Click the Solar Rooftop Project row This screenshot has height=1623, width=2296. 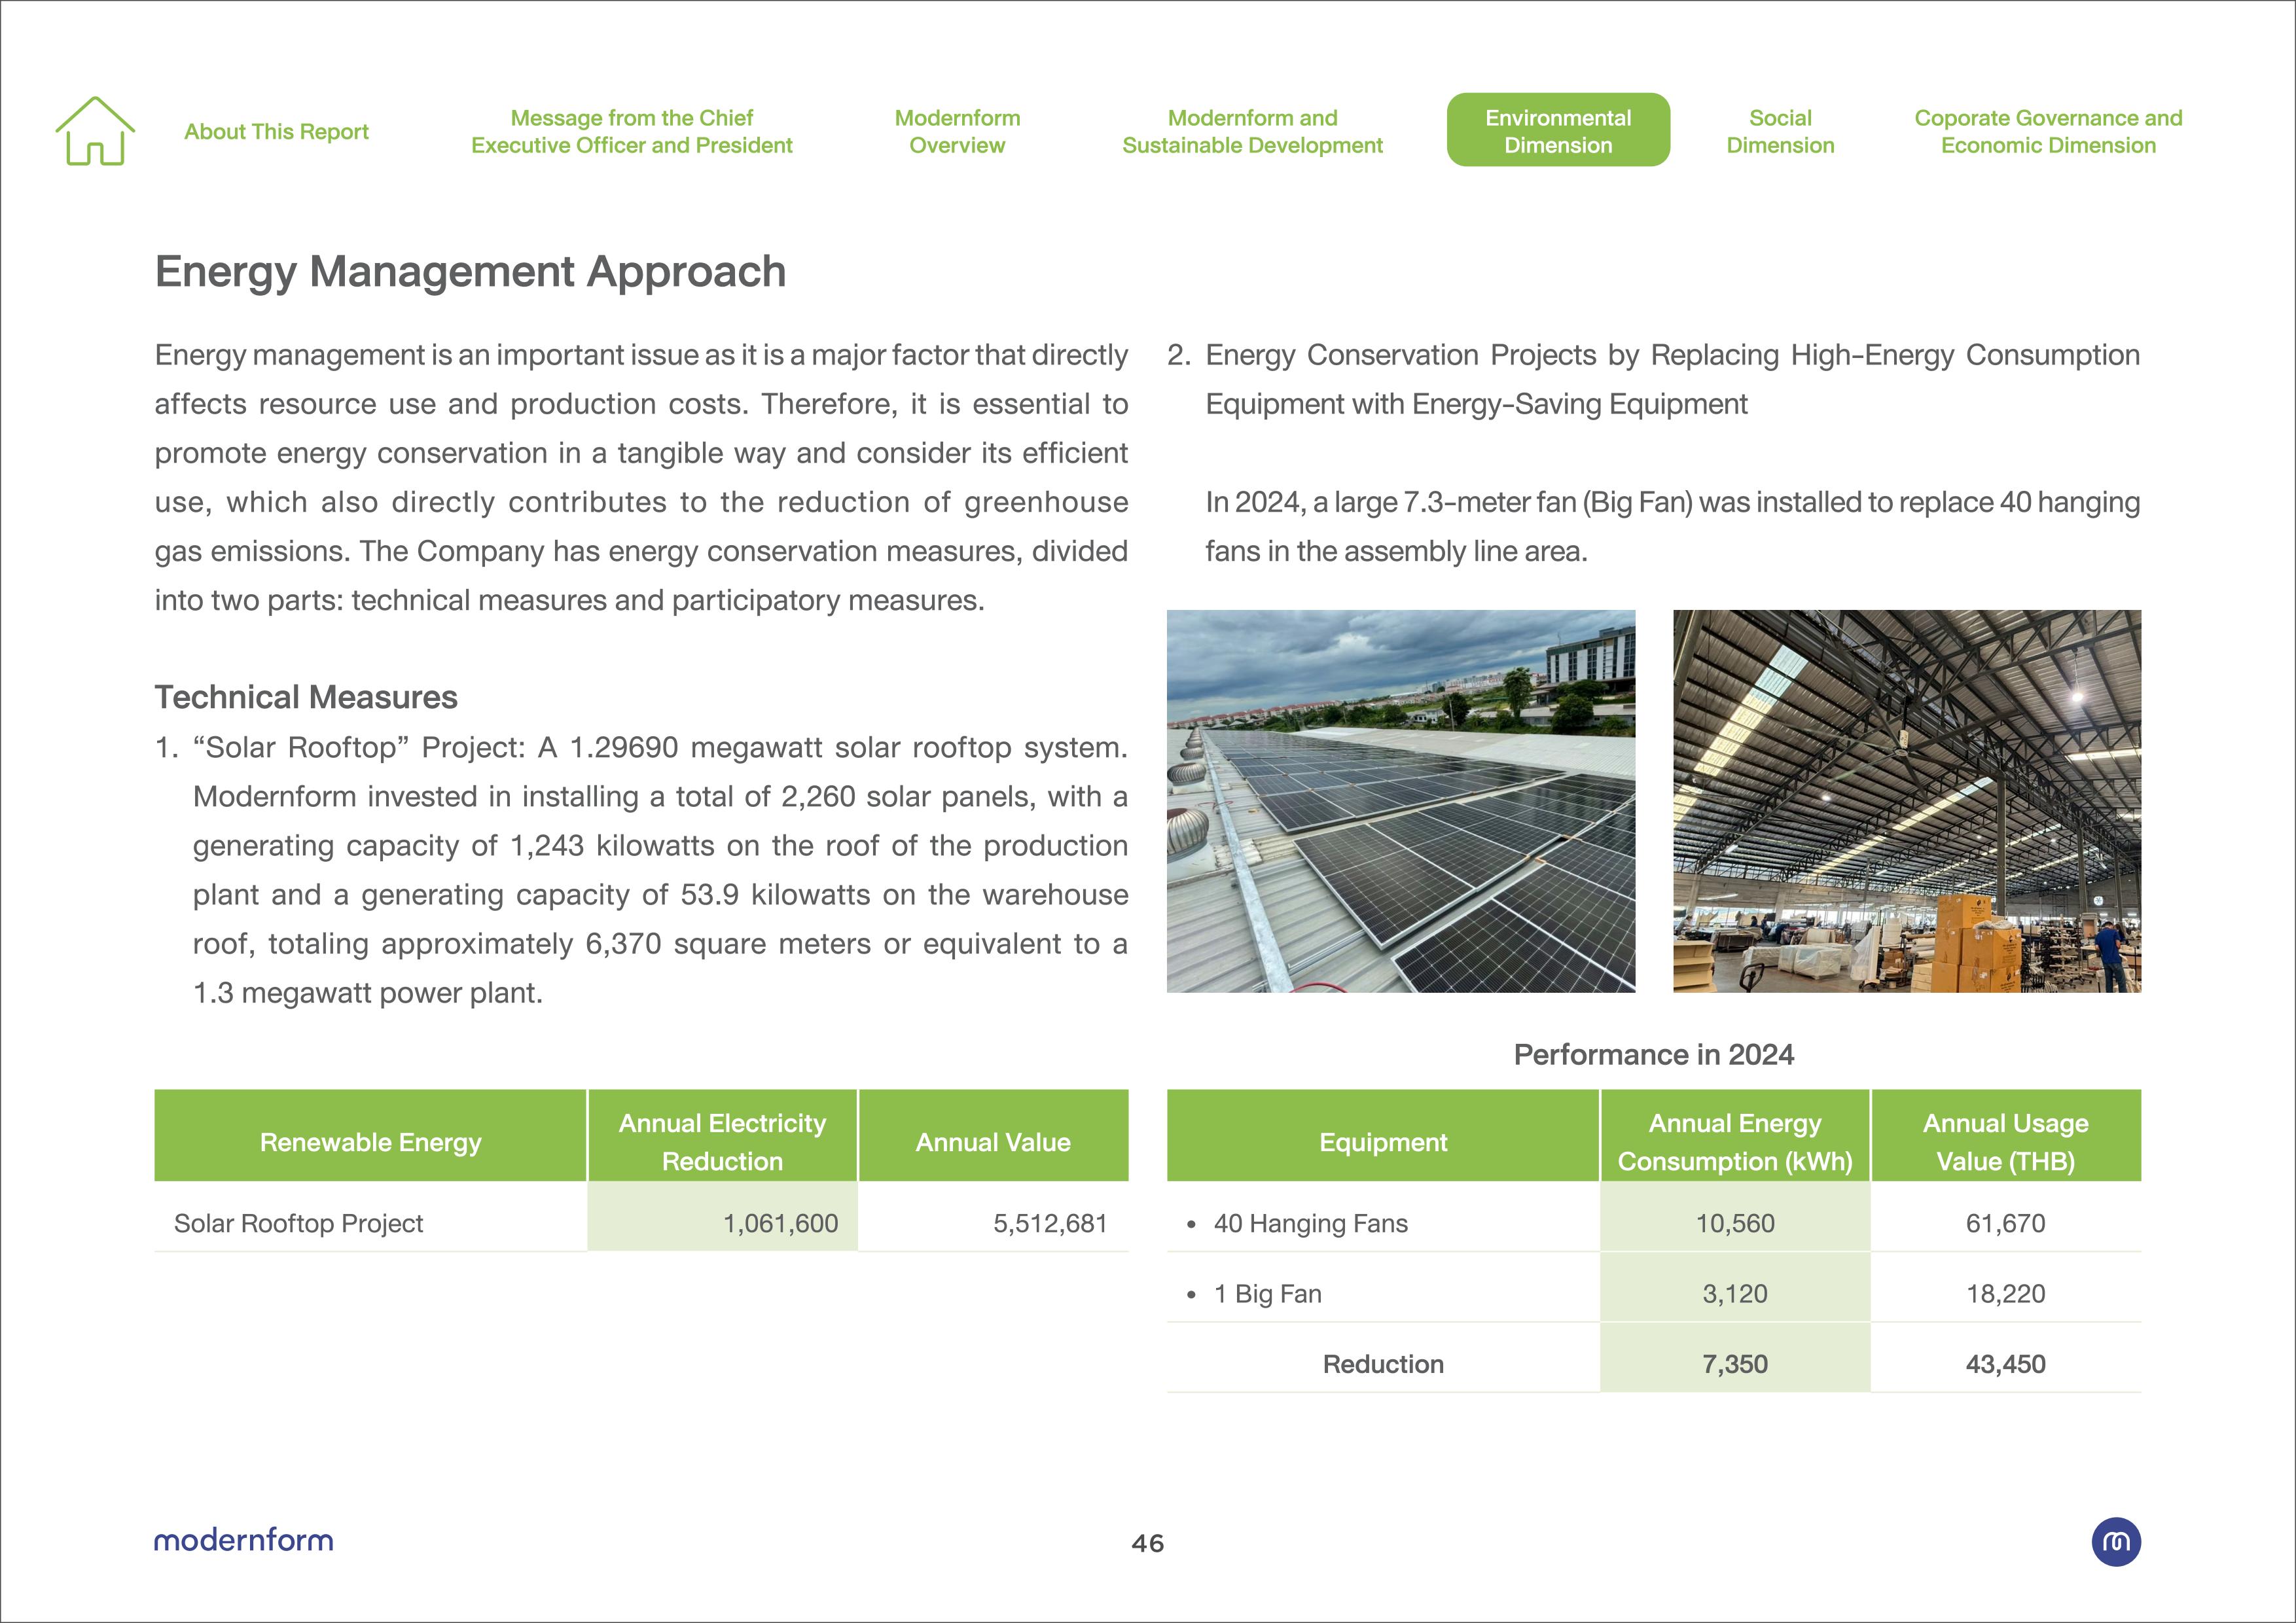[298, 1223]
